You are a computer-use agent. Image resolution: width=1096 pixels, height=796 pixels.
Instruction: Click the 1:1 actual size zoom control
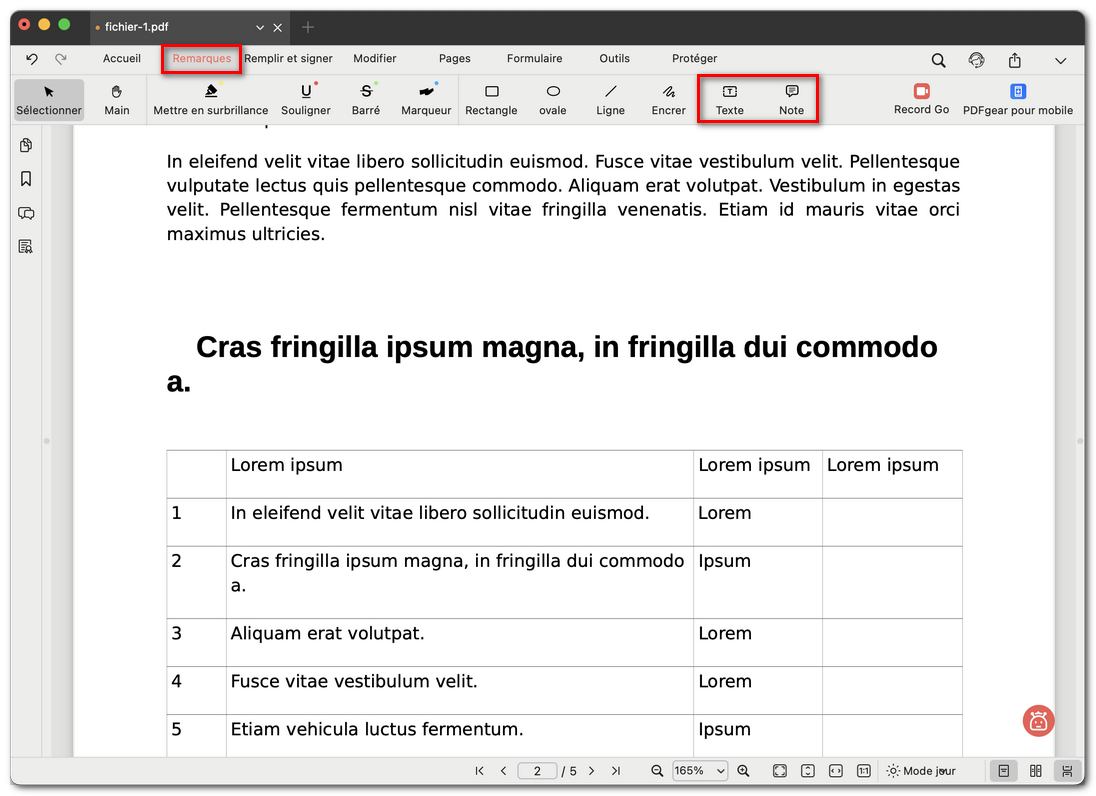point(863,770)
